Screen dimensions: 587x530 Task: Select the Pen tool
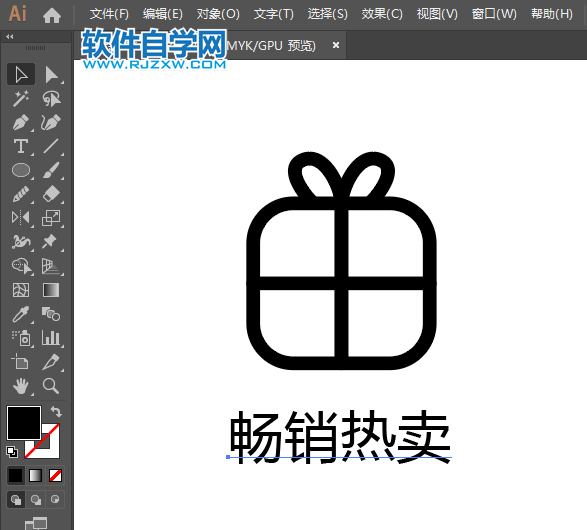(x=21, y=122)
